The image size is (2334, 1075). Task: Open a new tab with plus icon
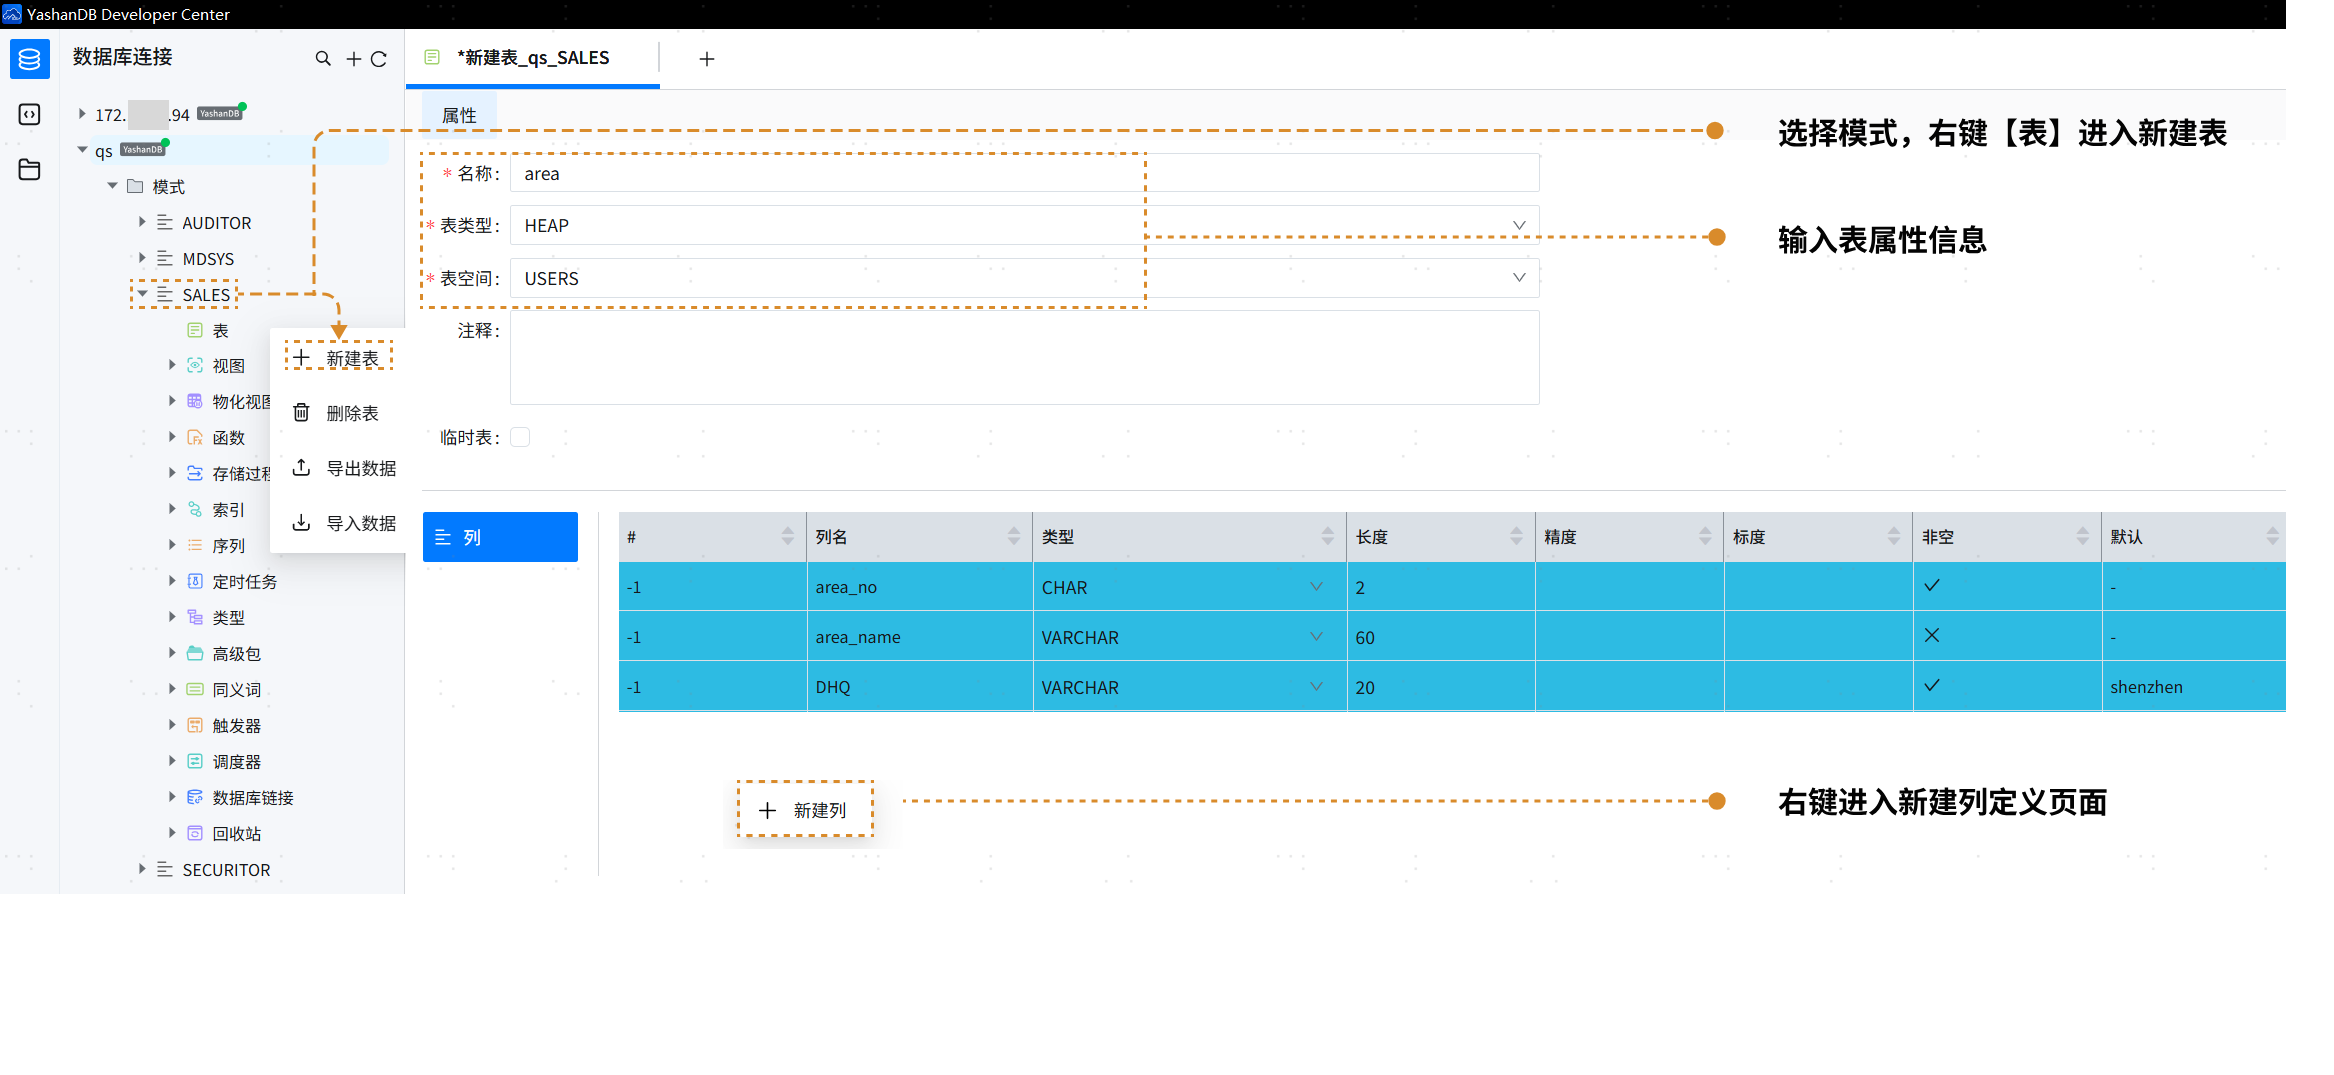point(706,59)
